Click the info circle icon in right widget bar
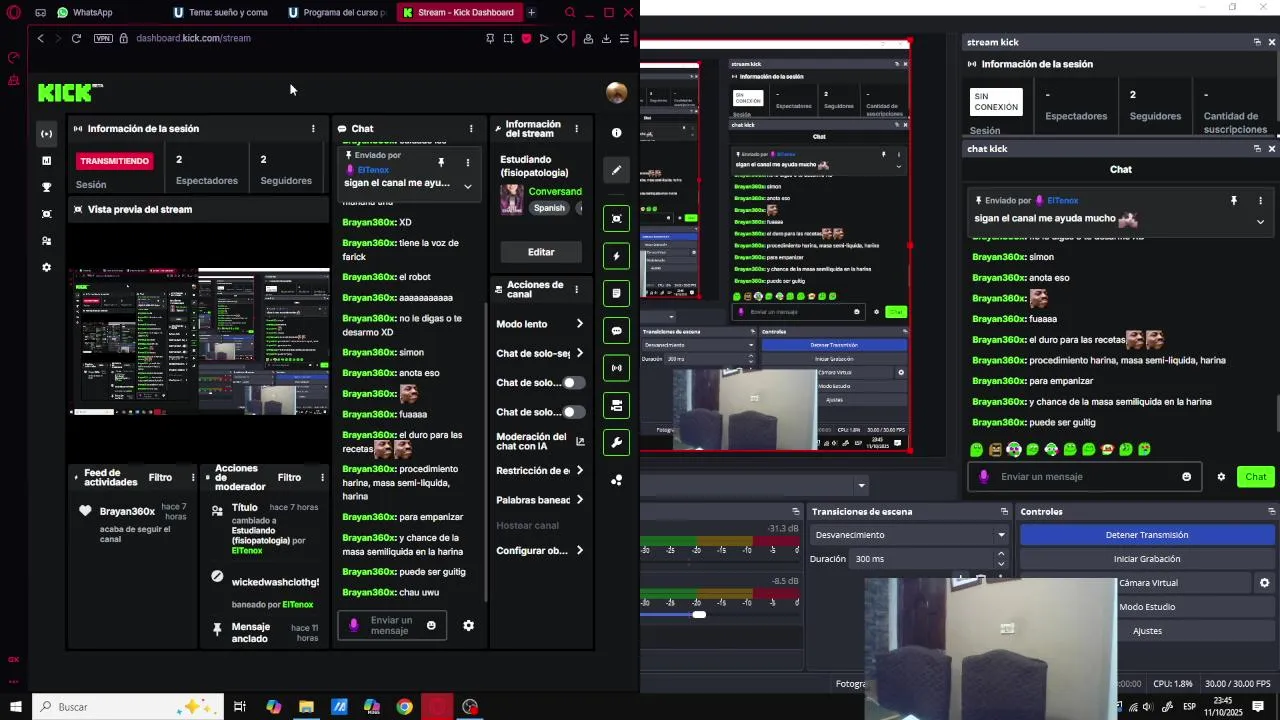Screen dimensions: 1280x720 click(x=616, y=133)
